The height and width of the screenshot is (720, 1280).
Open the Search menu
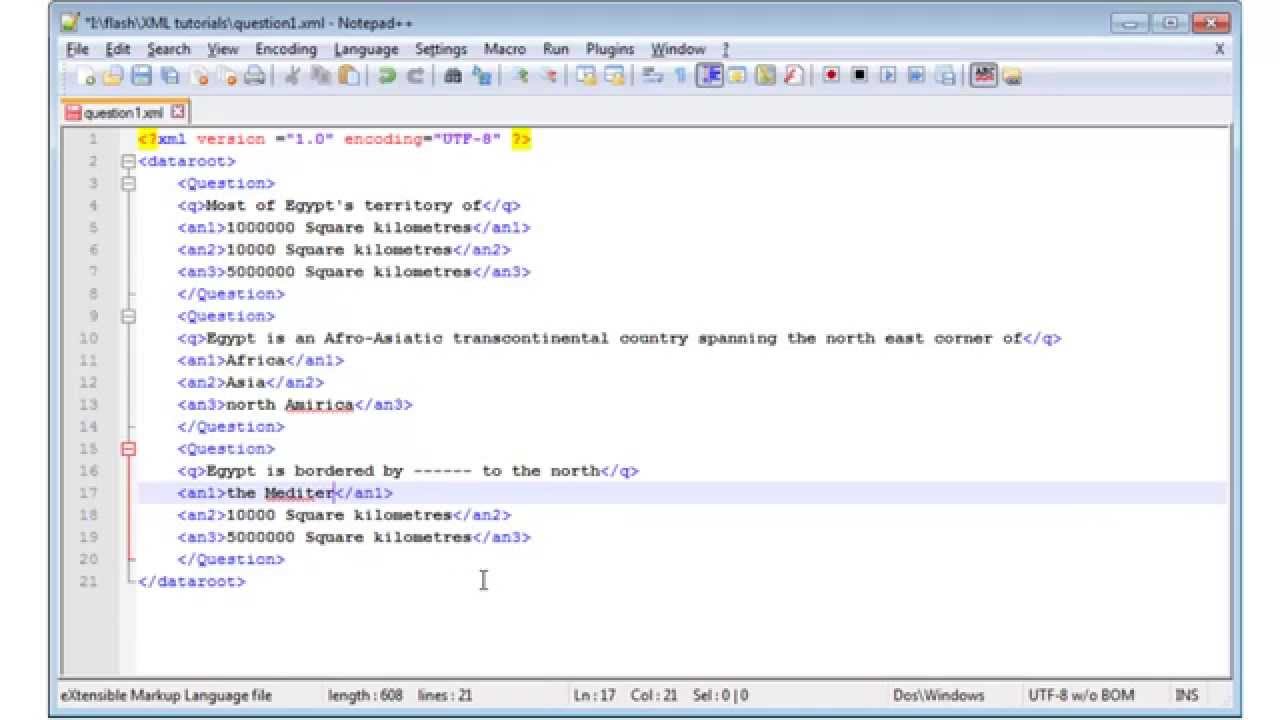pos(168,49)
